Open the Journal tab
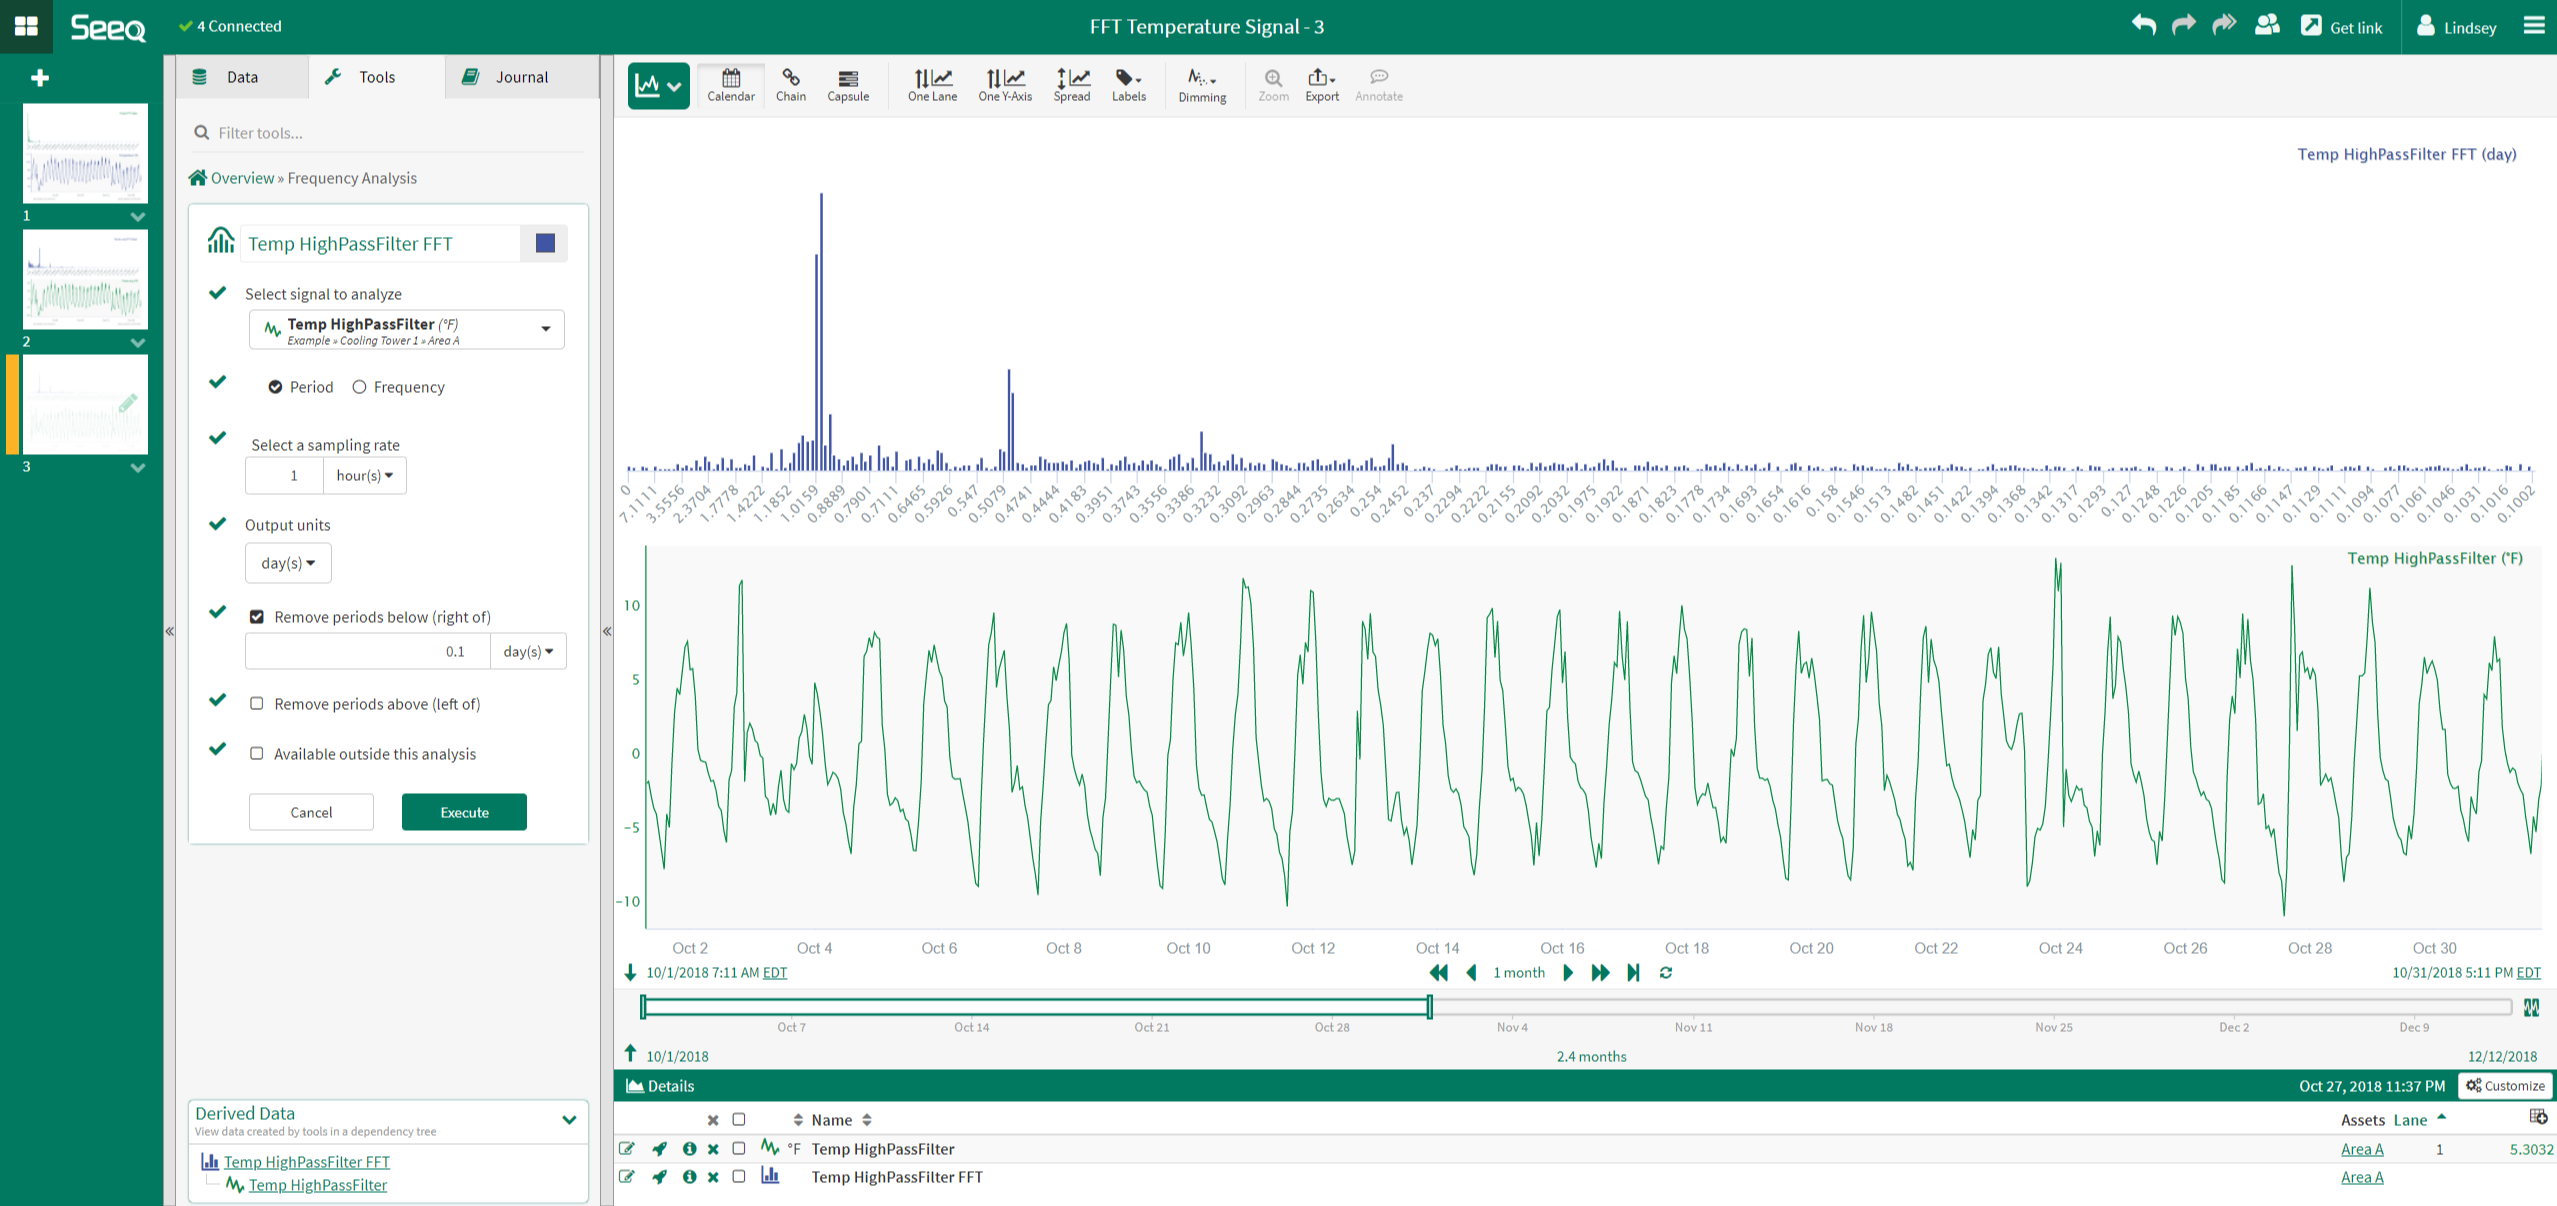 pos(520,77)
